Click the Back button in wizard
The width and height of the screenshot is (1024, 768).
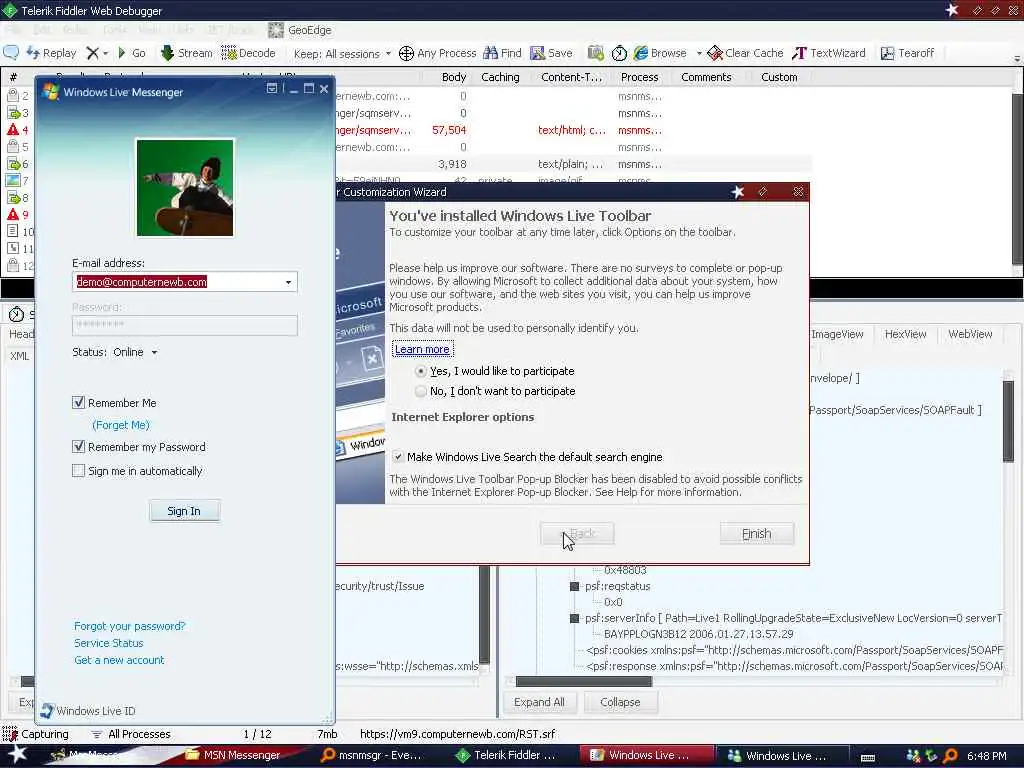(577, 534)
